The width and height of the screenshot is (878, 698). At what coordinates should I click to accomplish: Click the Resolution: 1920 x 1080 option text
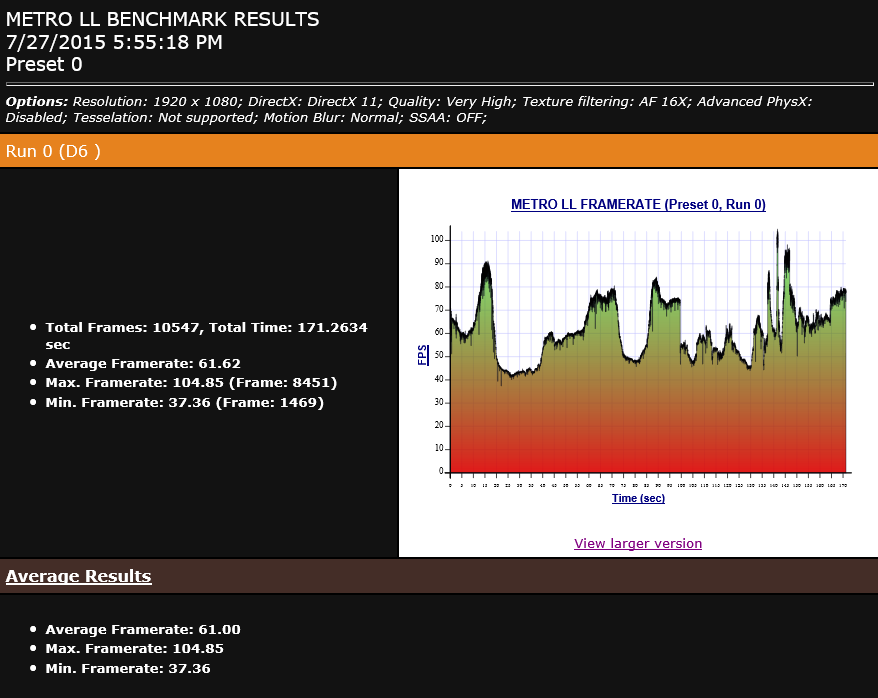157,101
